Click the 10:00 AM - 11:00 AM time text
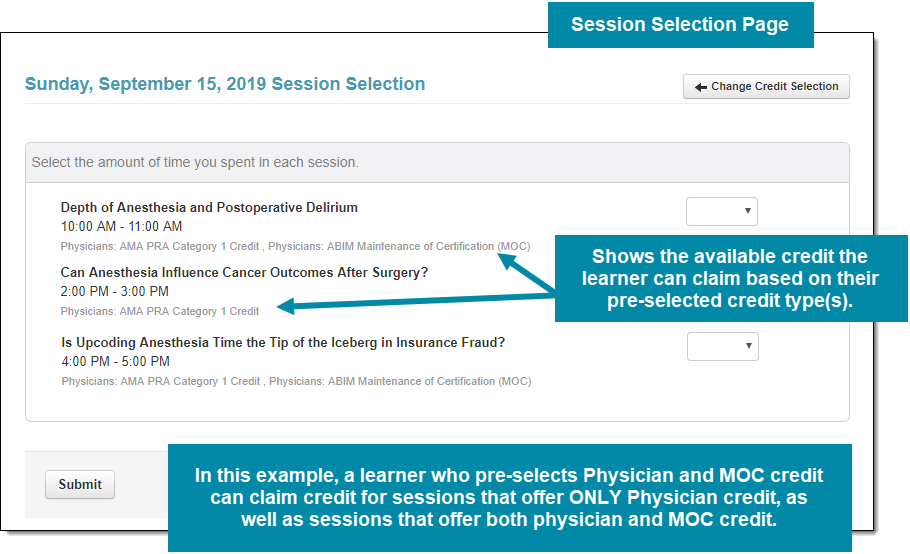The height and width of the screenshot is (554, 910). click(x=121, y=226)
